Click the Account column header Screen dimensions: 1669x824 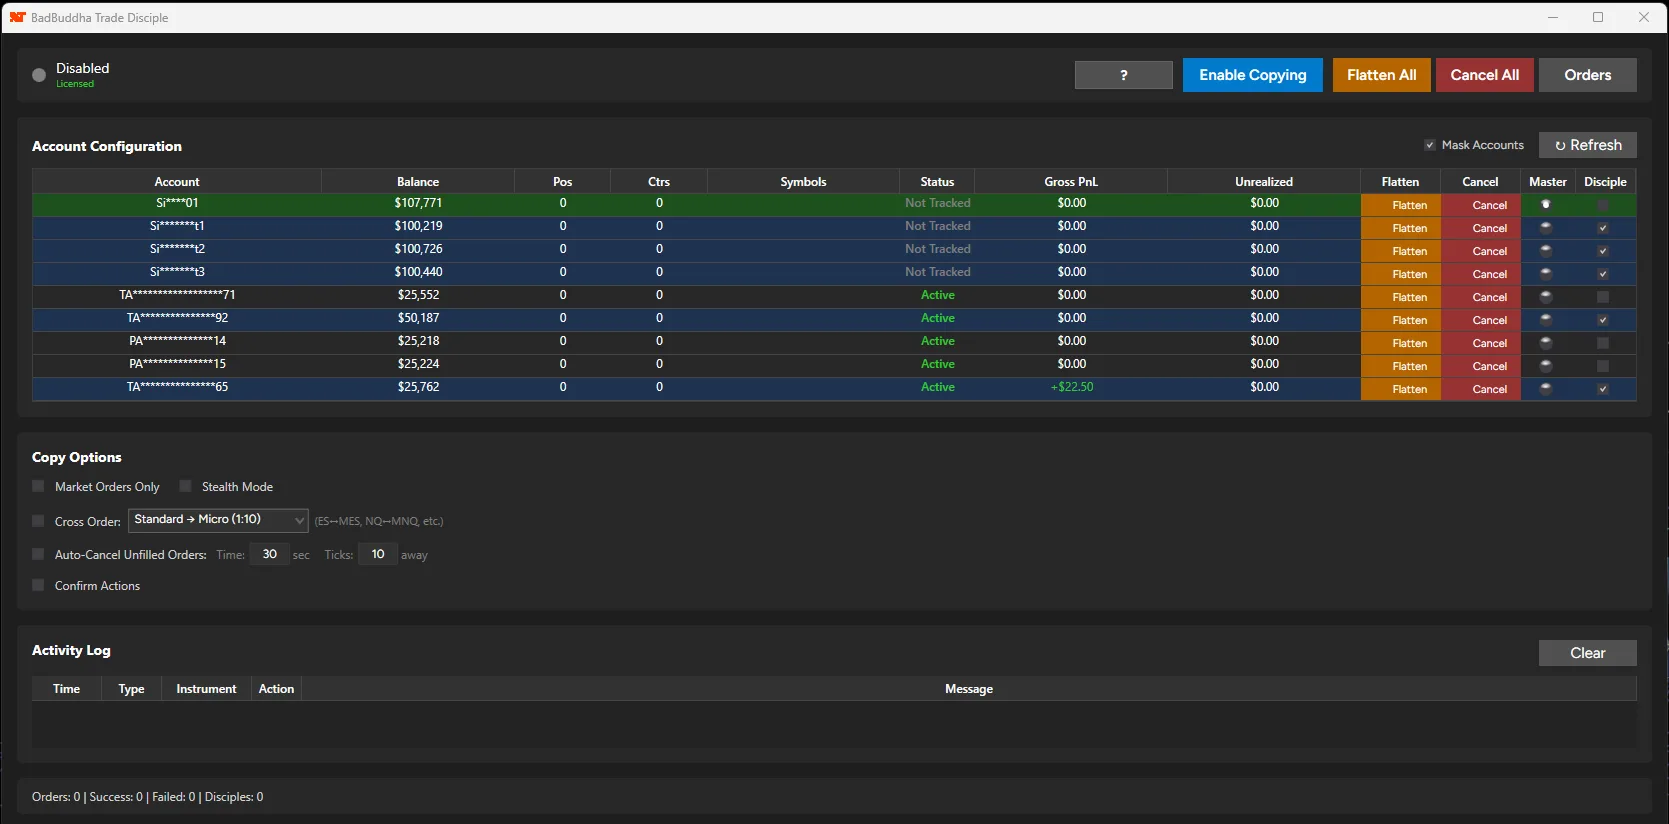[x=177, y=182]
